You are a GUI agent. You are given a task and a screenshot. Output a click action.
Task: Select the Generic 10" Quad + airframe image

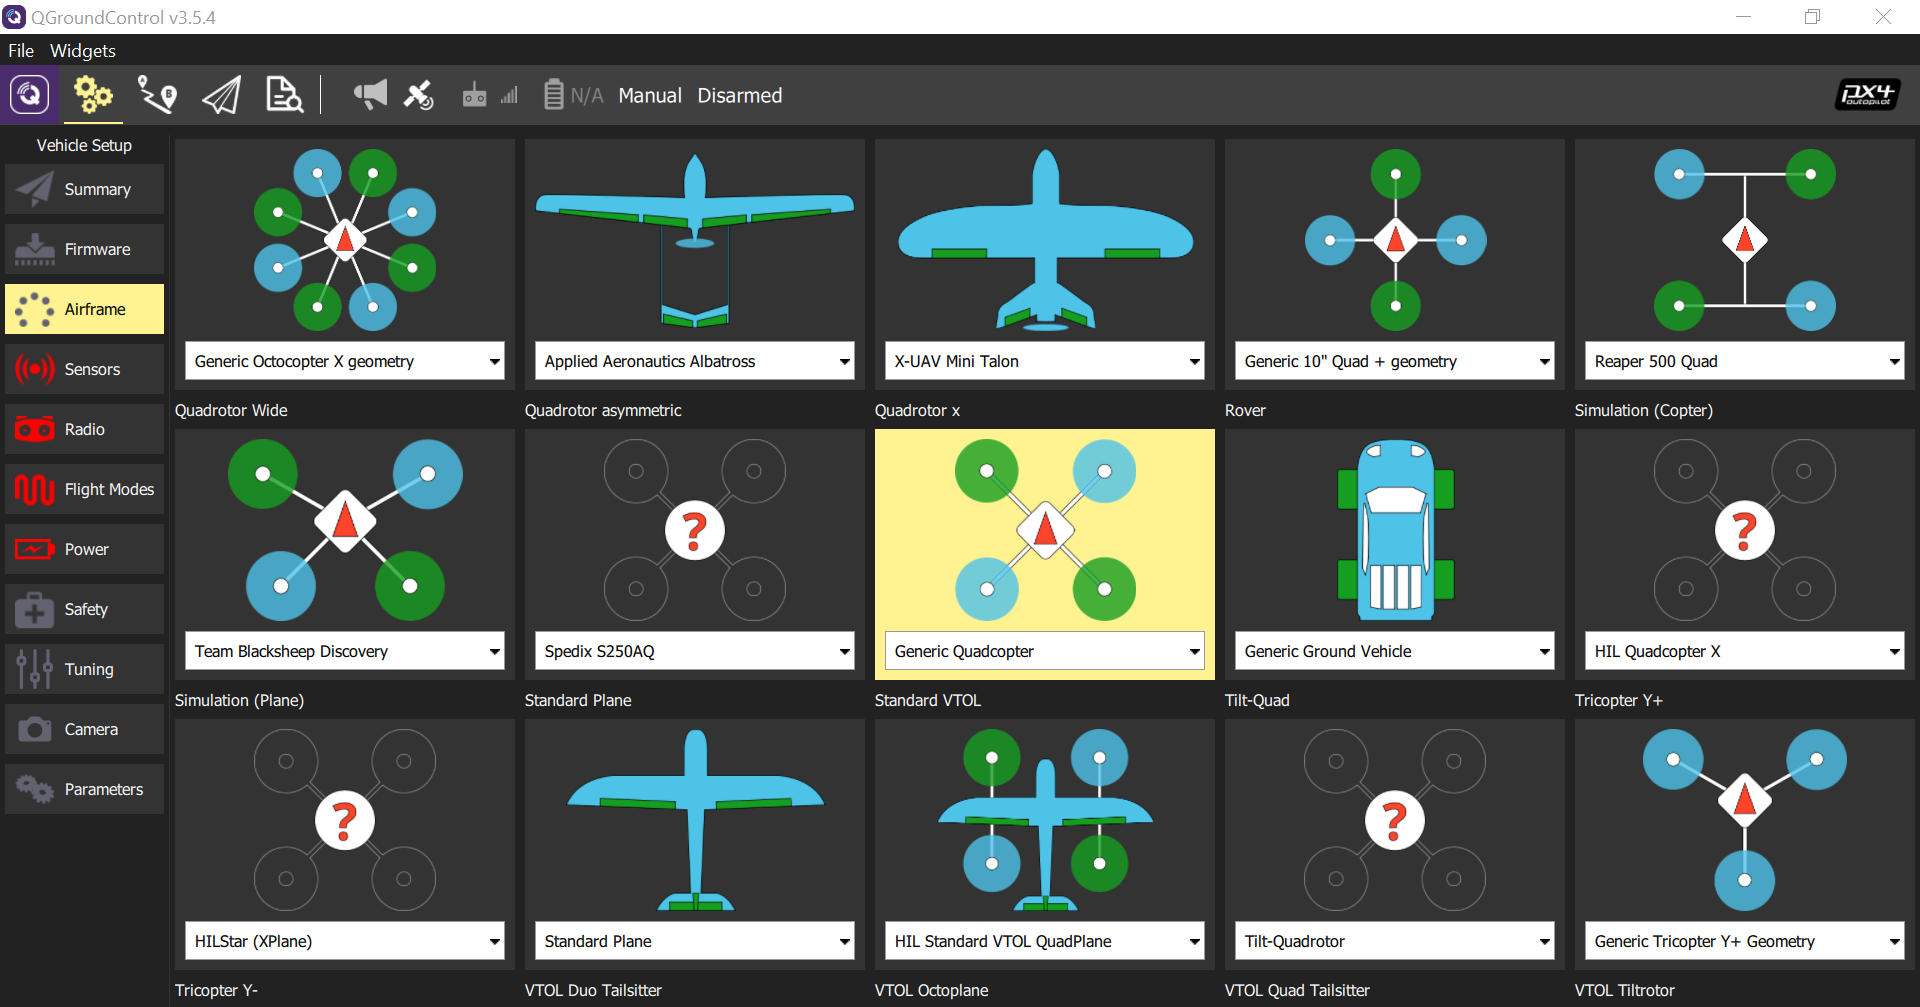[x=1395, y=240]
